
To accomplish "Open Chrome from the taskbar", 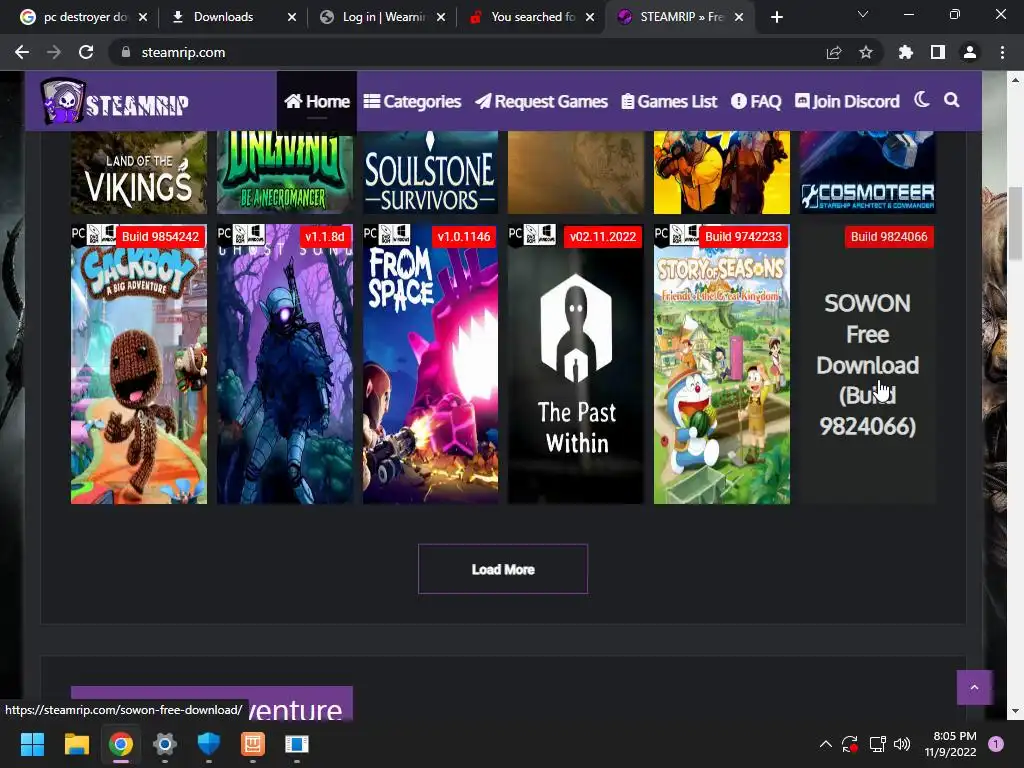I will coord(121,744).
